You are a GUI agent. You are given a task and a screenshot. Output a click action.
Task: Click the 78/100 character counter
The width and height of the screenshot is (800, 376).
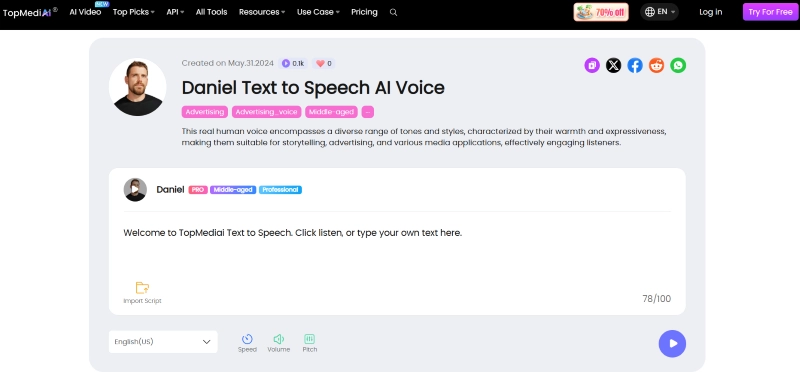(657, 299)
